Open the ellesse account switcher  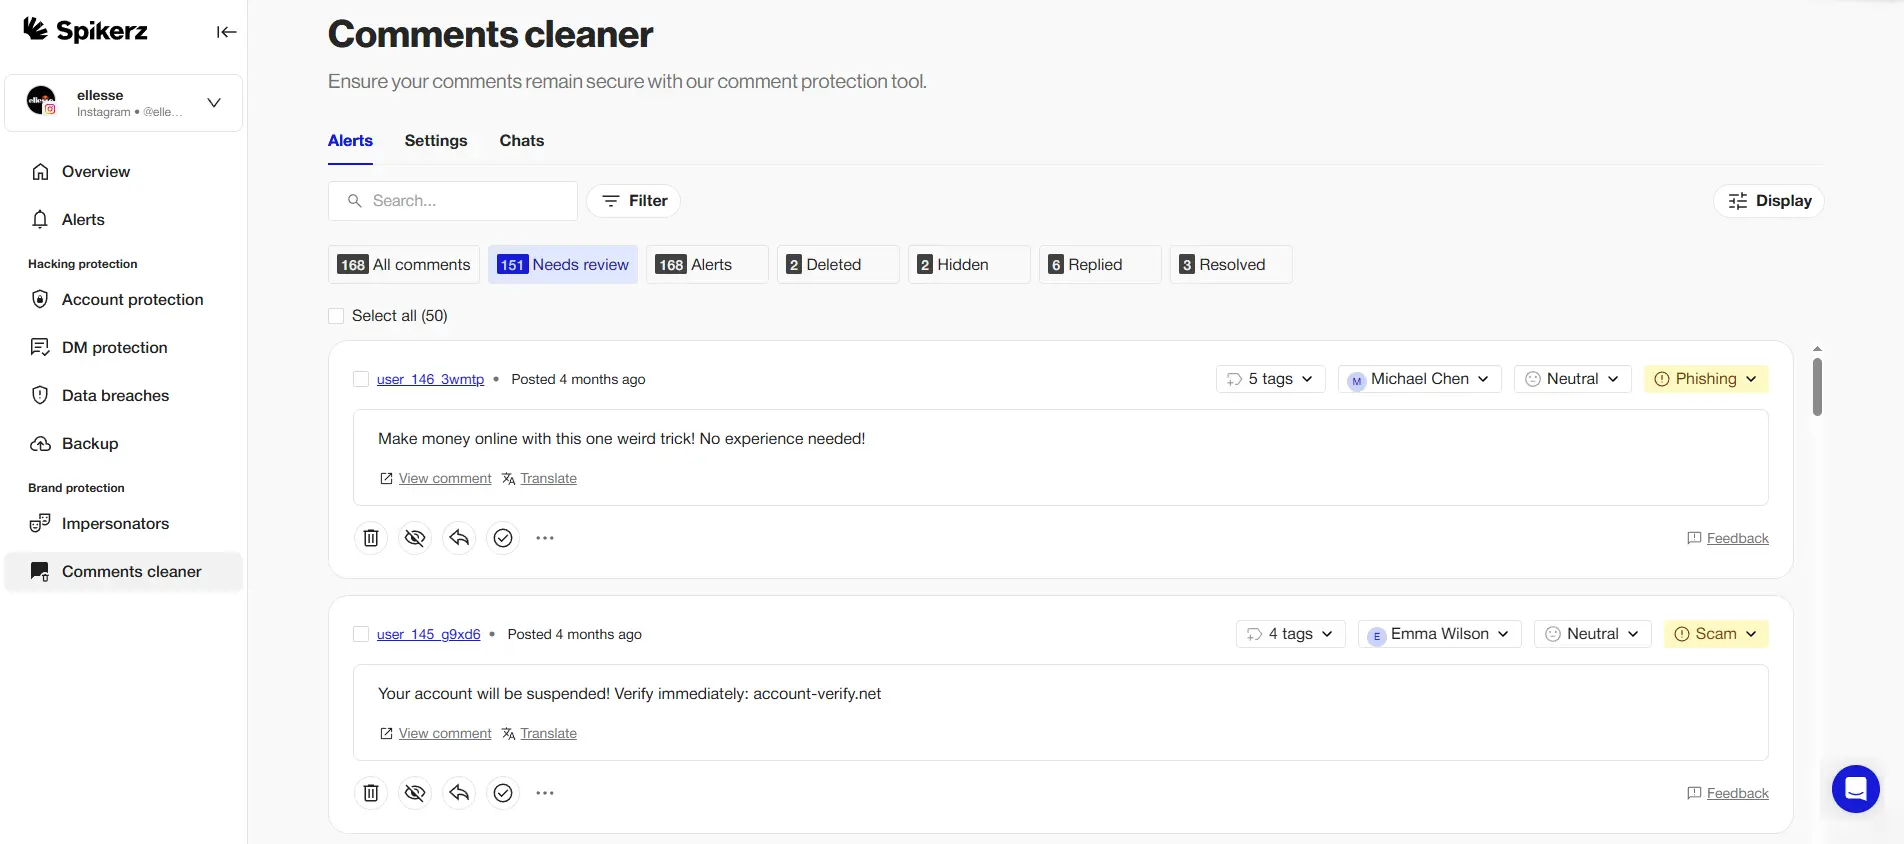124,103
